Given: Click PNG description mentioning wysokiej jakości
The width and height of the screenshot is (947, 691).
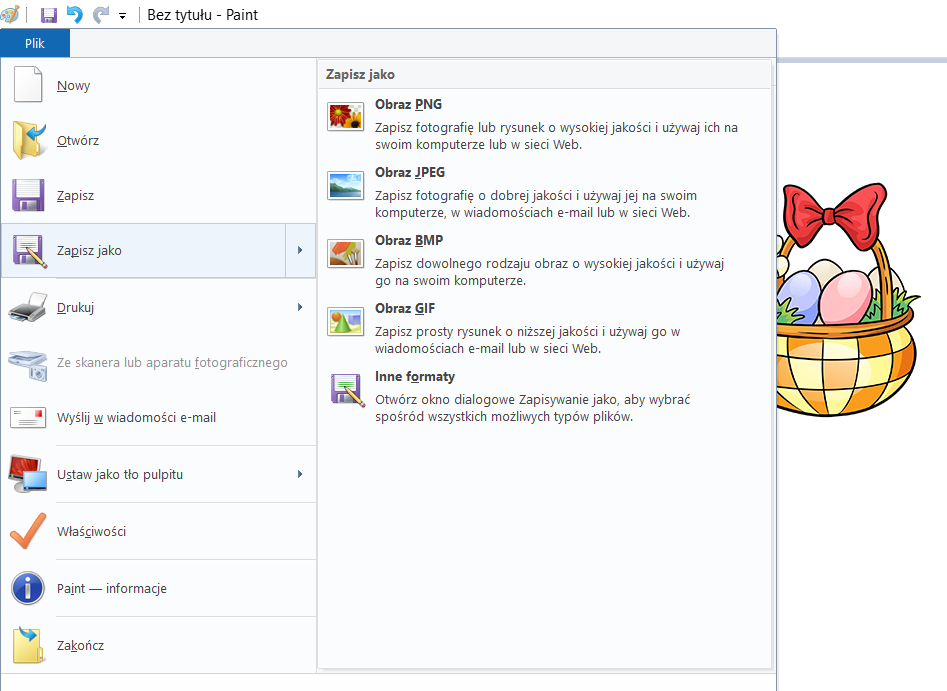Looking at the screenshot, I should pos(556,136).
